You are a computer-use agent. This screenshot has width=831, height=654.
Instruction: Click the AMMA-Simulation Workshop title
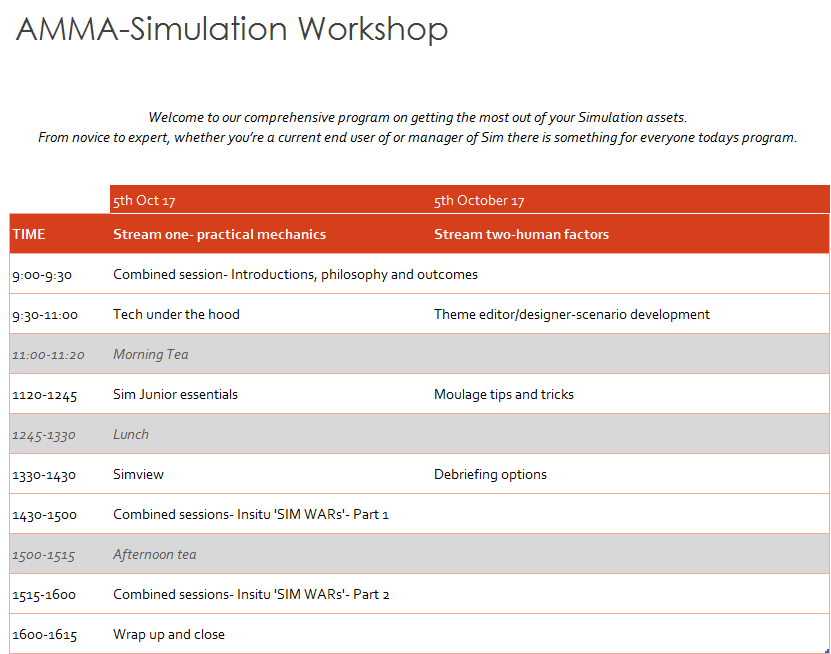pos(232,29)
